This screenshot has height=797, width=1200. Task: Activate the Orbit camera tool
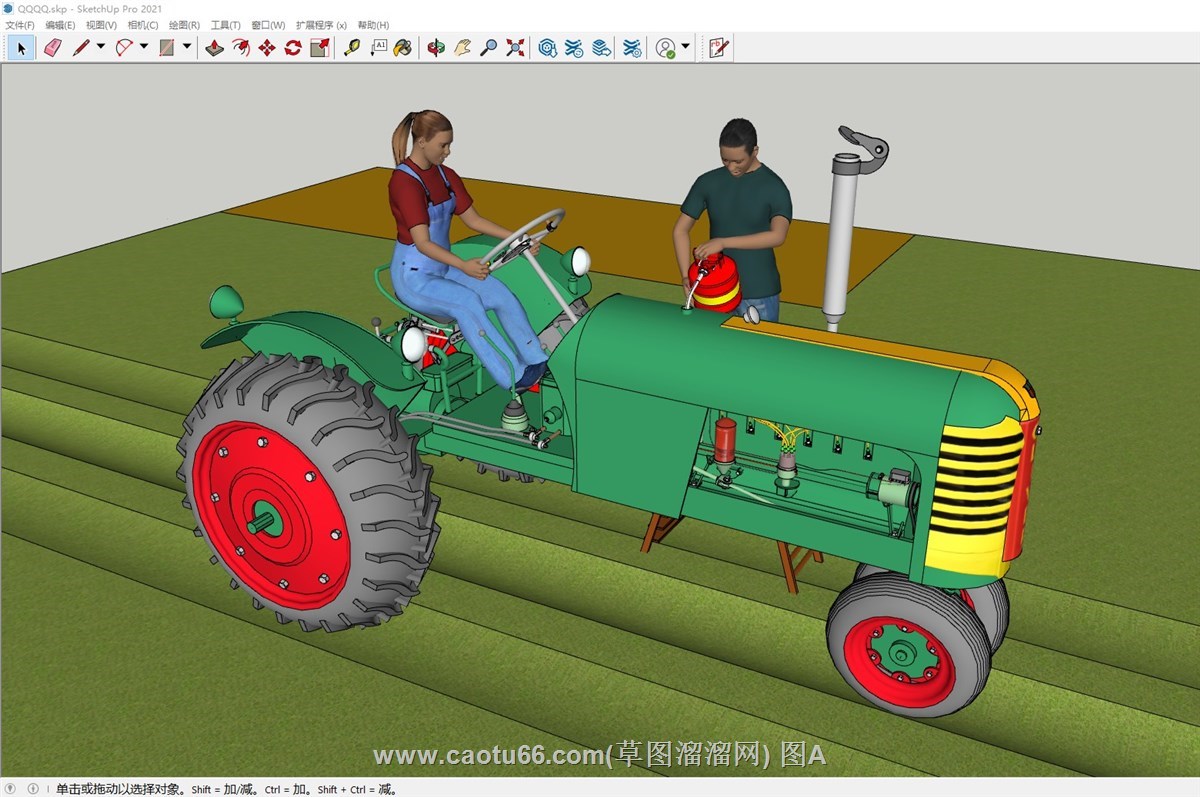click(435, 47)
